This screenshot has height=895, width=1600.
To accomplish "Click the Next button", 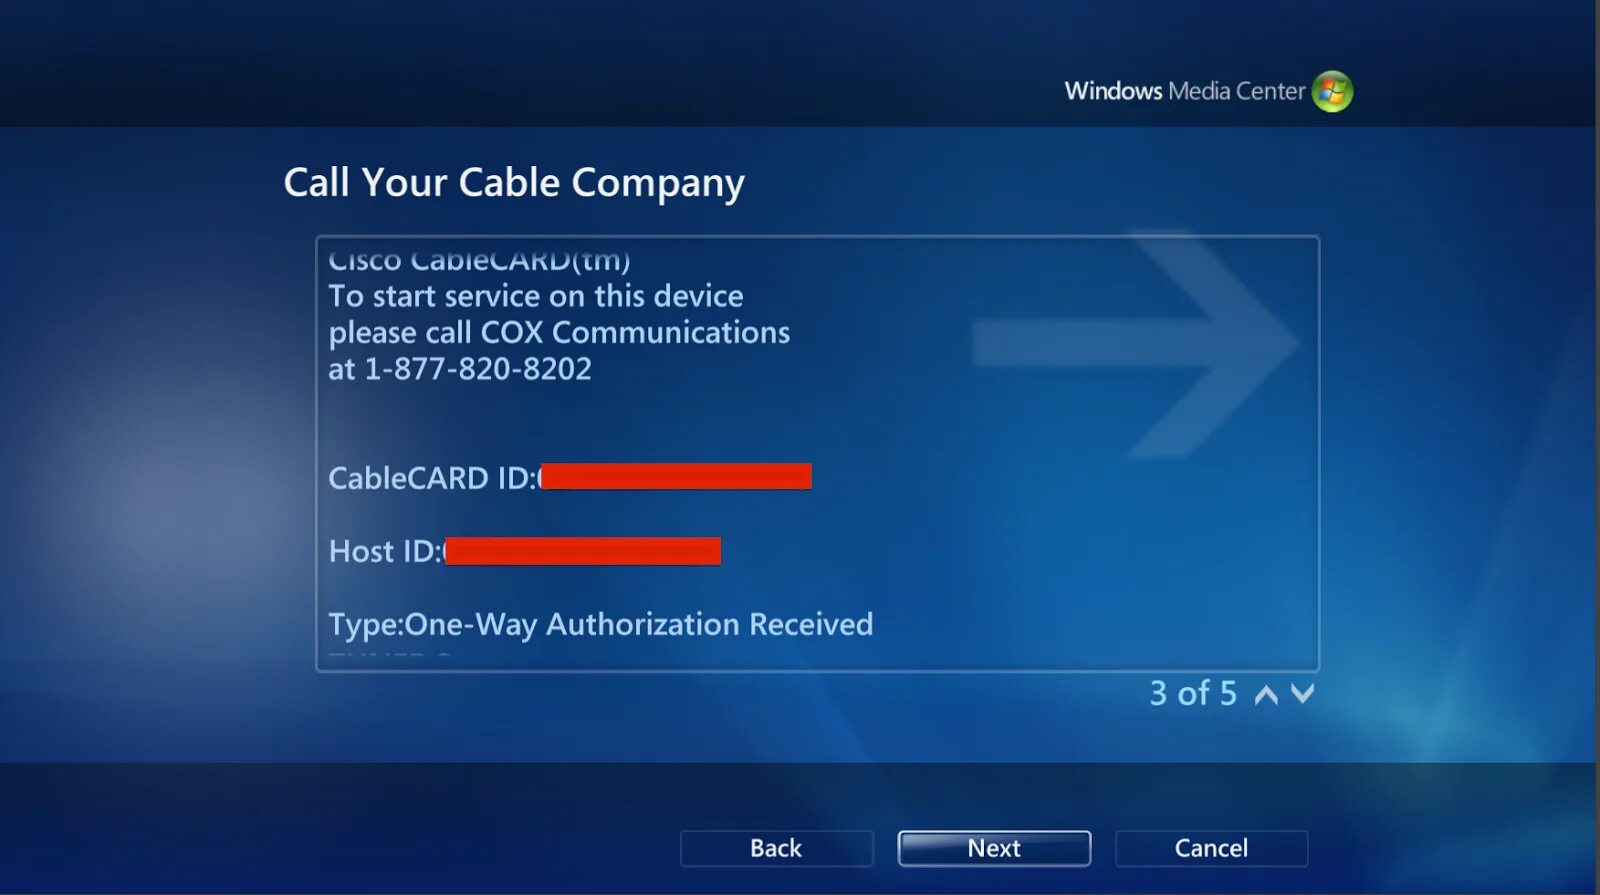I will click(994, 848).
